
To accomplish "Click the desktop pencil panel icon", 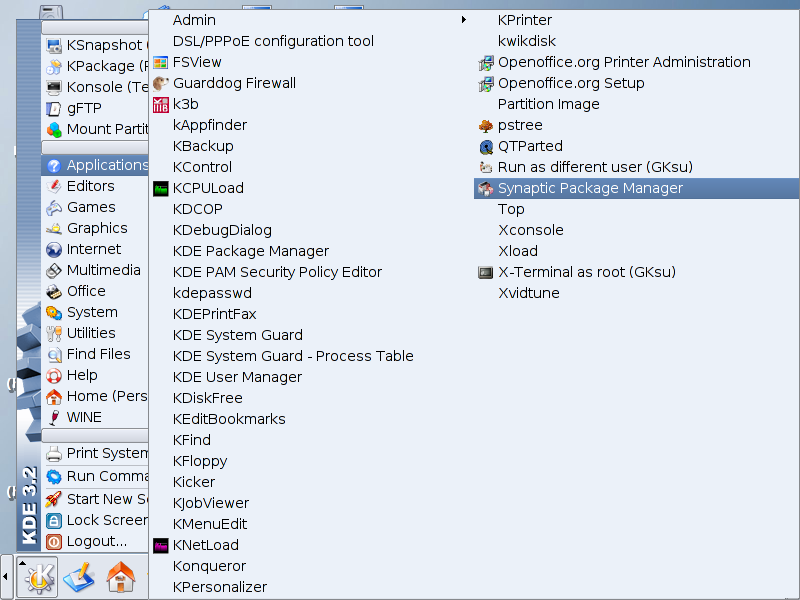I will coord(80,578).
